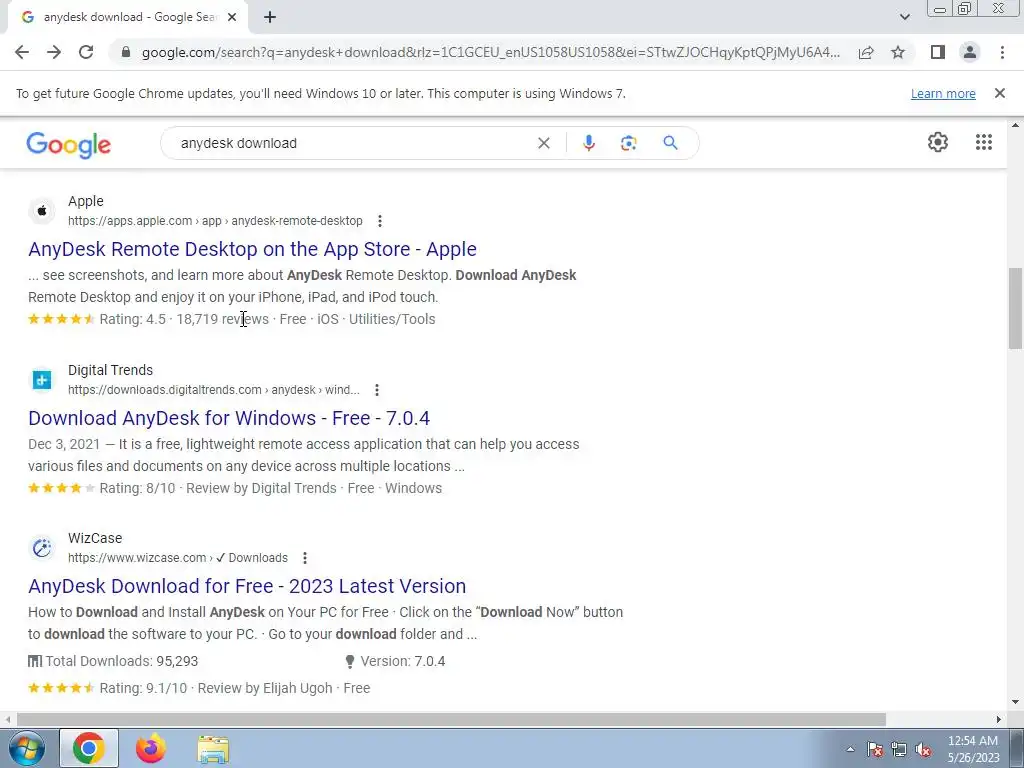Dismiss the Windows 7 update notice
The height and width of the screenshot is (768, 1024).
click(x=999, y=93)
